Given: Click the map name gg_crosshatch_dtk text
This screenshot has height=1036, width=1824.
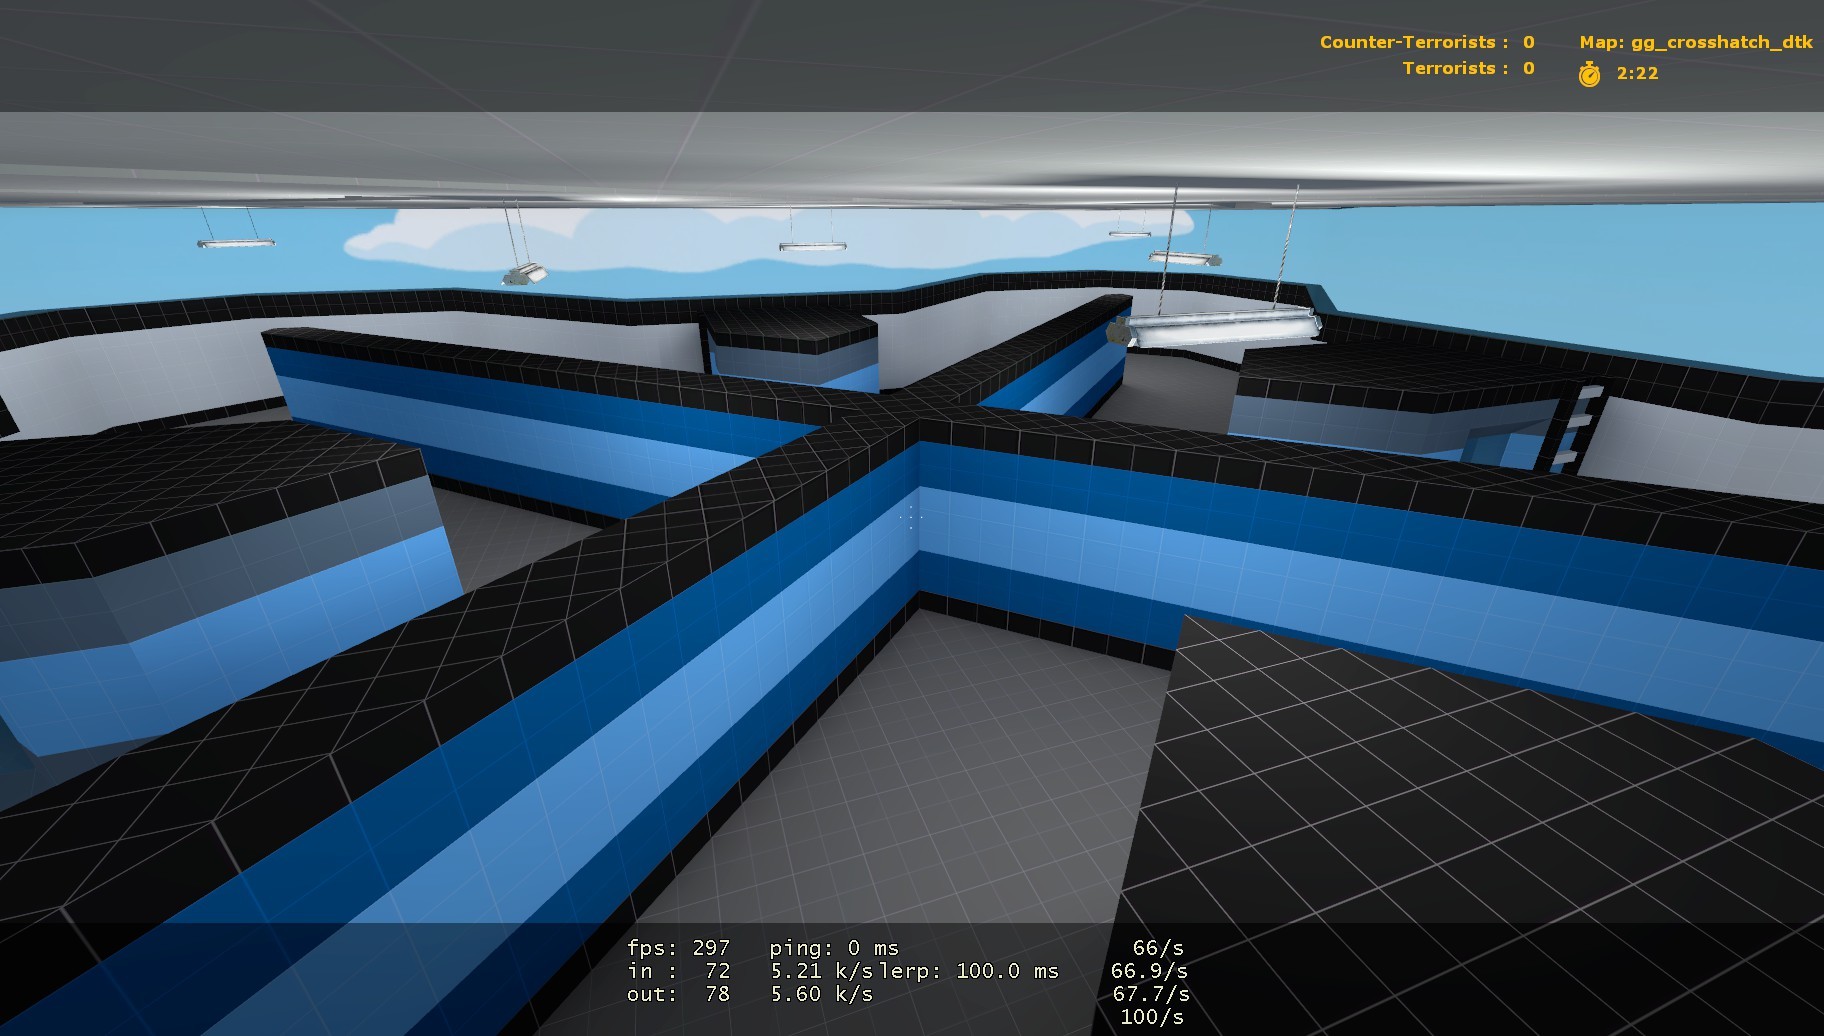Looking at the screenshot, I should (x=1721, y=42).
